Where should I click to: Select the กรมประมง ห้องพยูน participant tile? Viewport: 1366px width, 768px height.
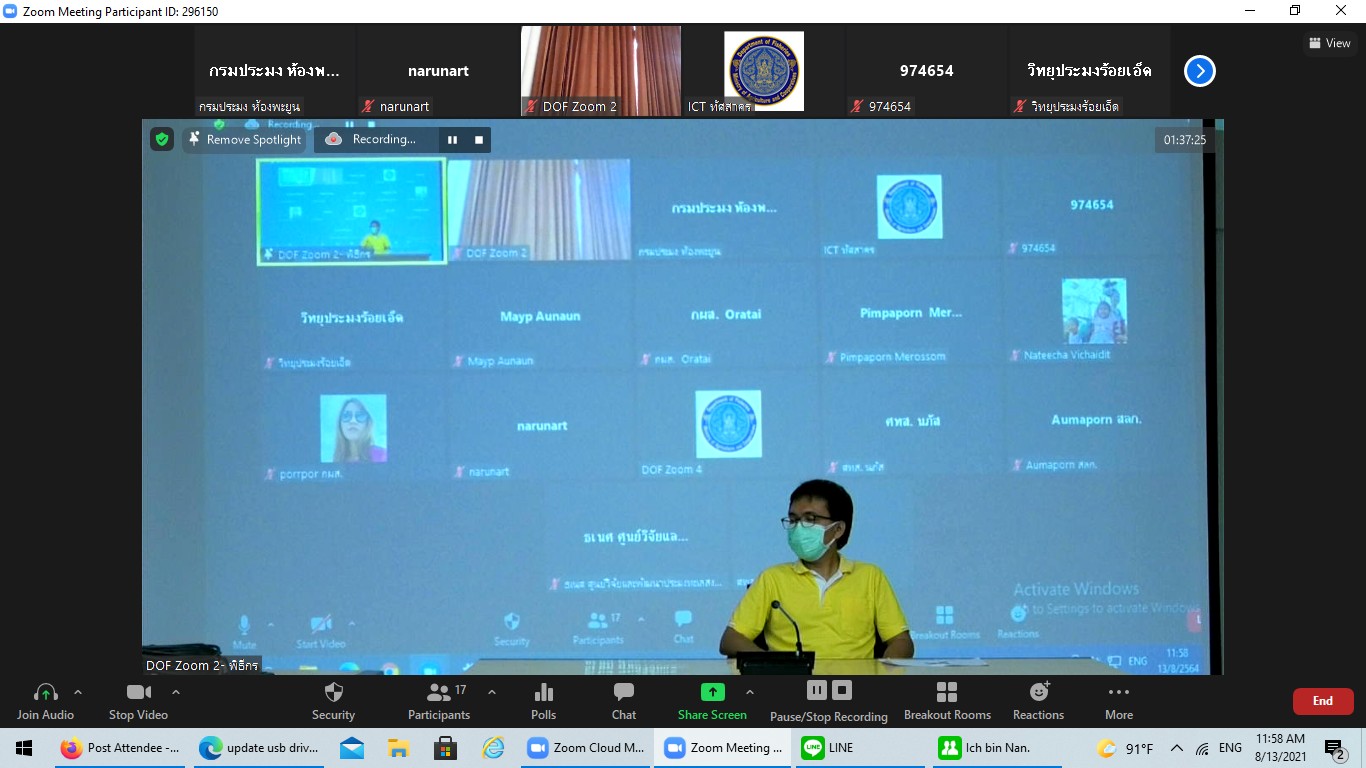point(275,71)
